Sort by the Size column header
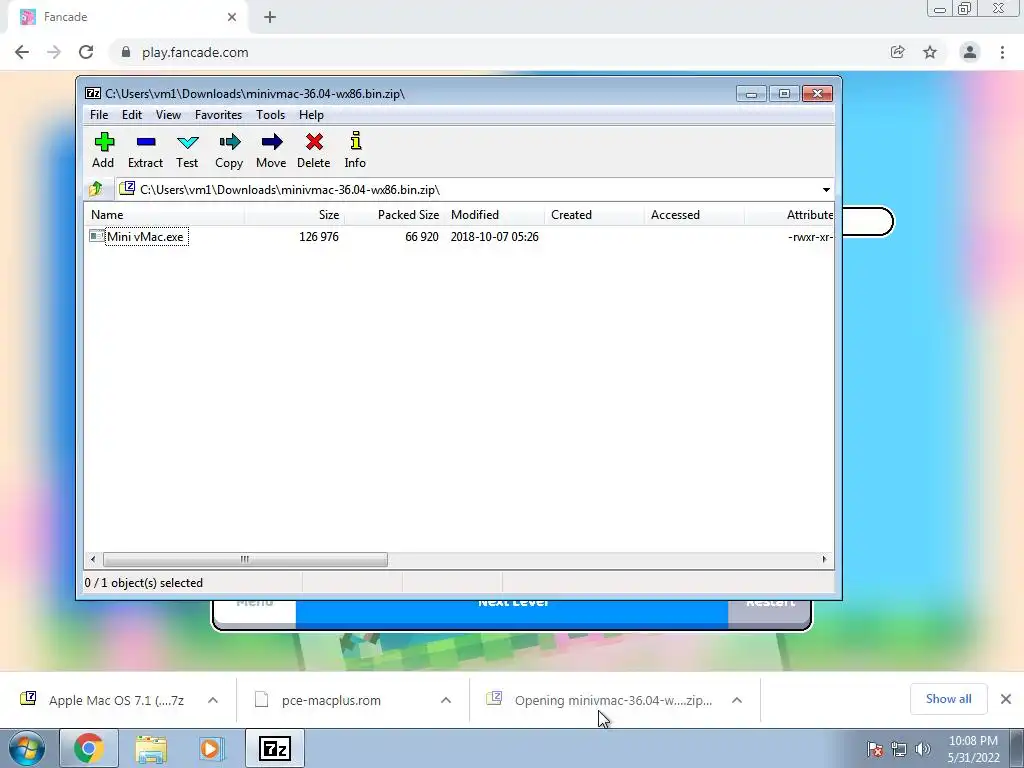 click(295, 215)
